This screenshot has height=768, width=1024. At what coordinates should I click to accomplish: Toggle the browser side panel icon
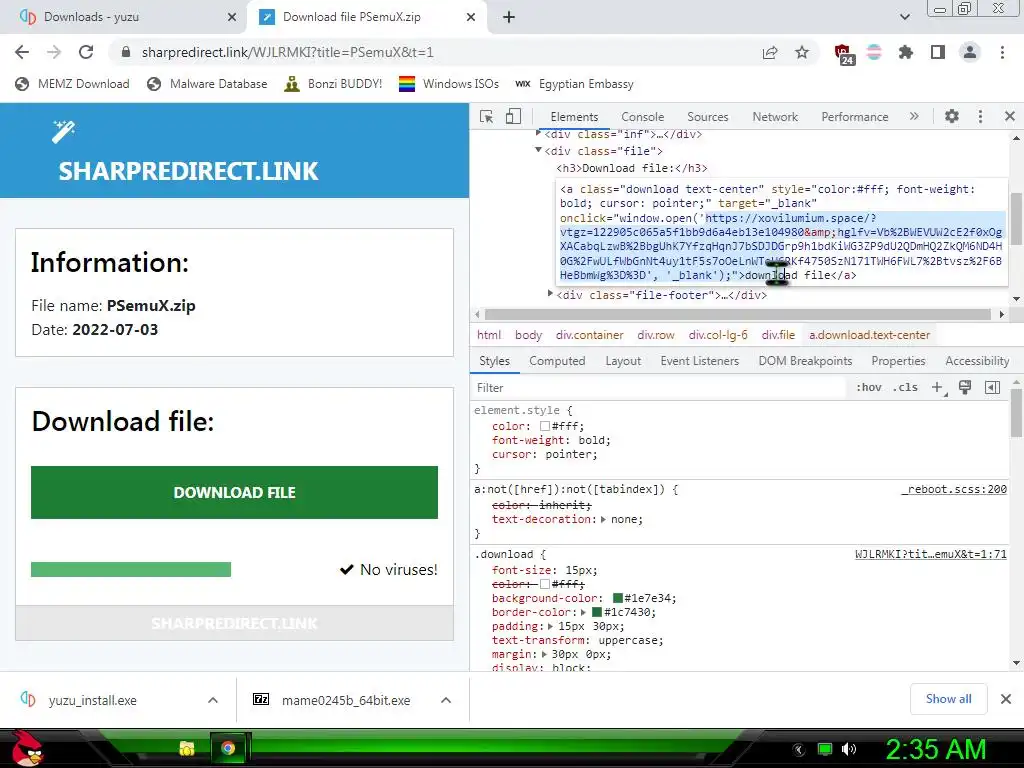(x=938, y=52)
